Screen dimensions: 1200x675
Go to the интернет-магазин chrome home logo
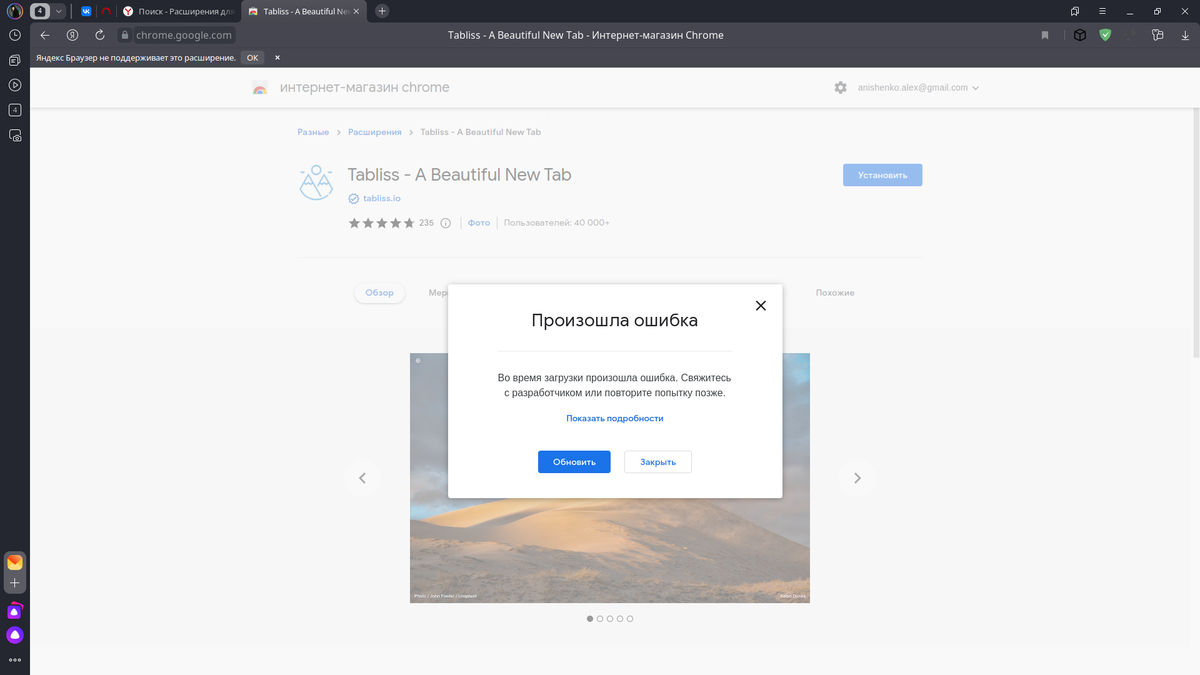350,88
